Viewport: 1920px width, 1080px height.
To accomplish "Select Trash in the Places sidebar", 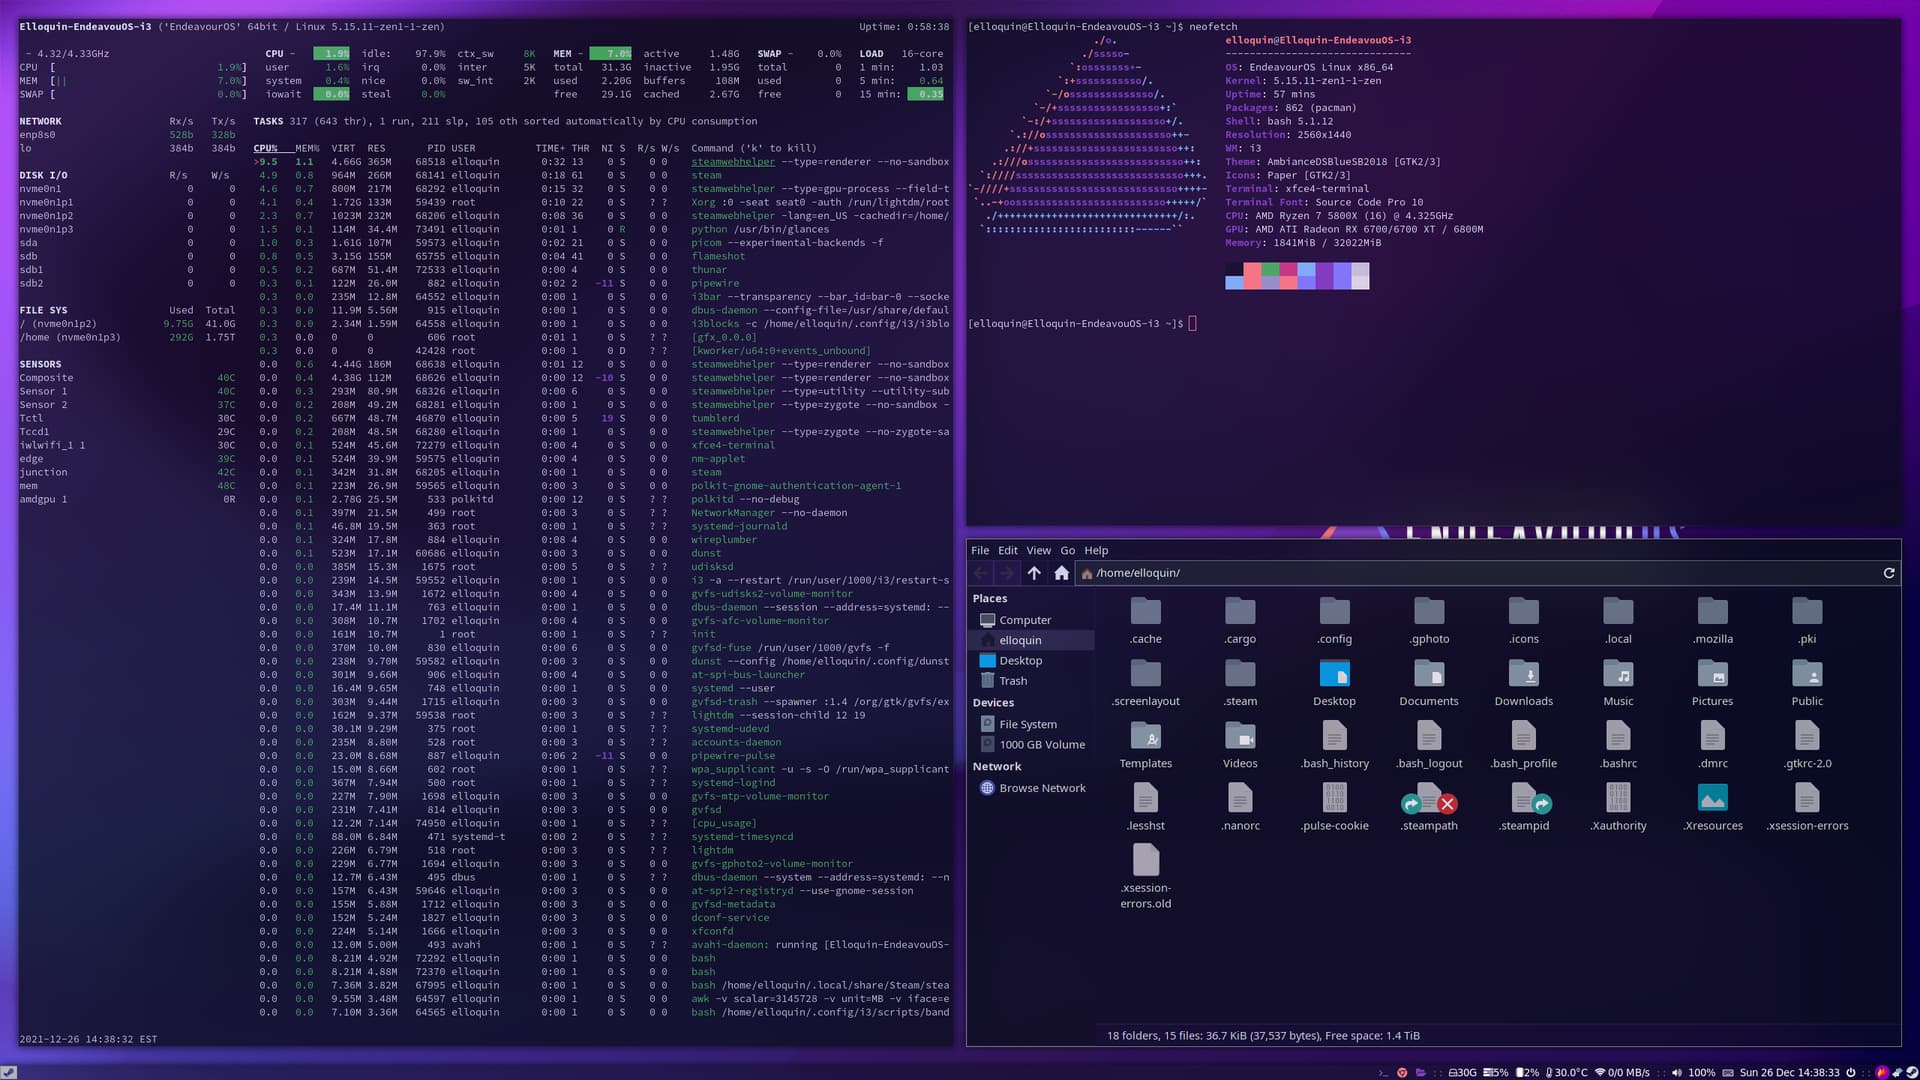I will (1012, 681).
